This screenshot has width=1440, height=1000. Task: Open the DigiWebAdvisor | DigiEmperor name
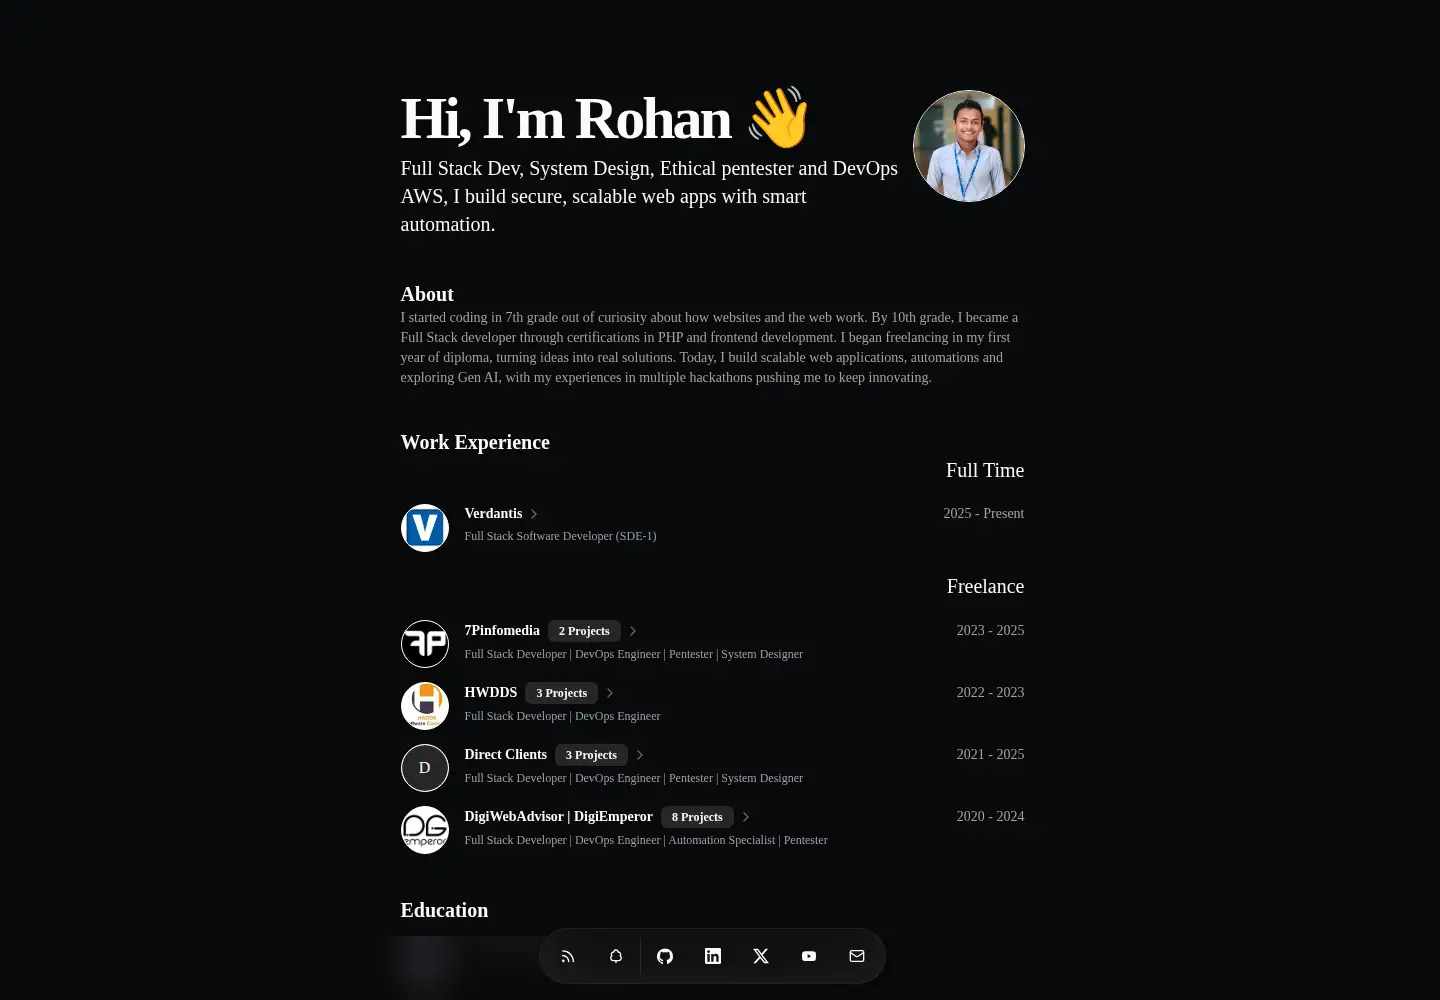coord(559,816)
